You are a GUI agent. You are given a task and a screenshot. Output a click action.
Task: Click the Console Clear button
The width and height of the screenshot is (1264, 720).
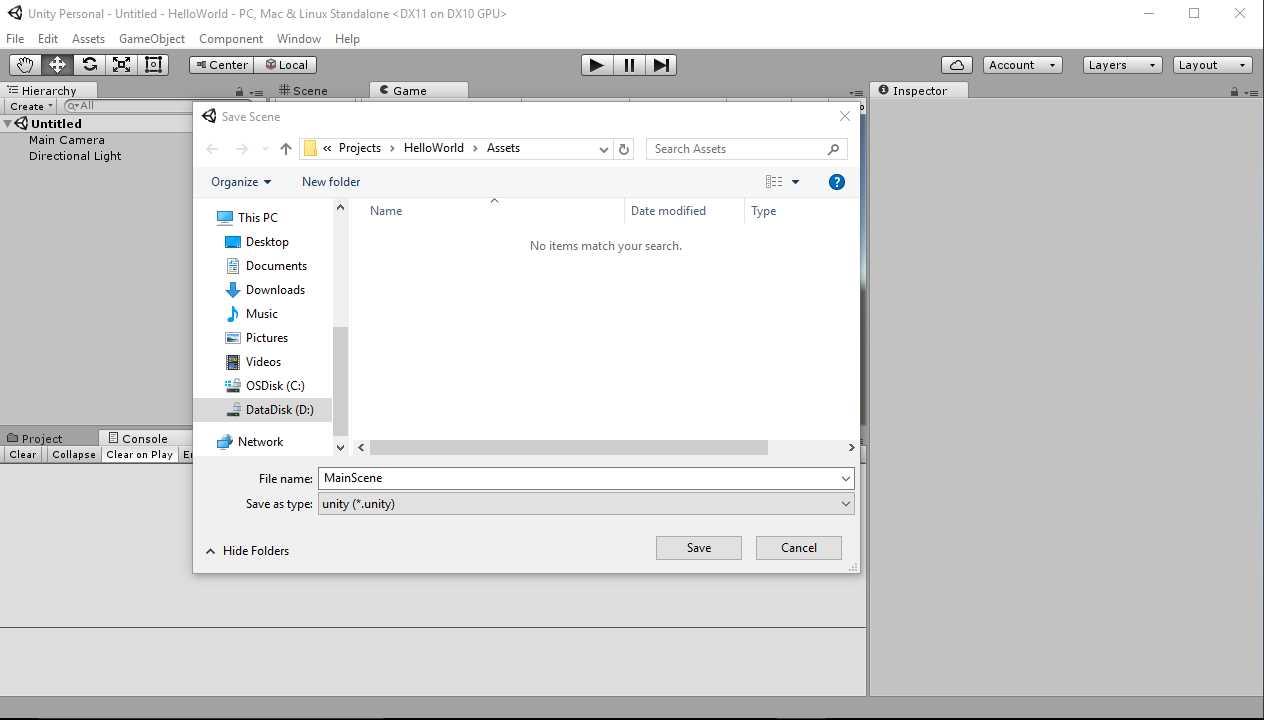[23, 454]
